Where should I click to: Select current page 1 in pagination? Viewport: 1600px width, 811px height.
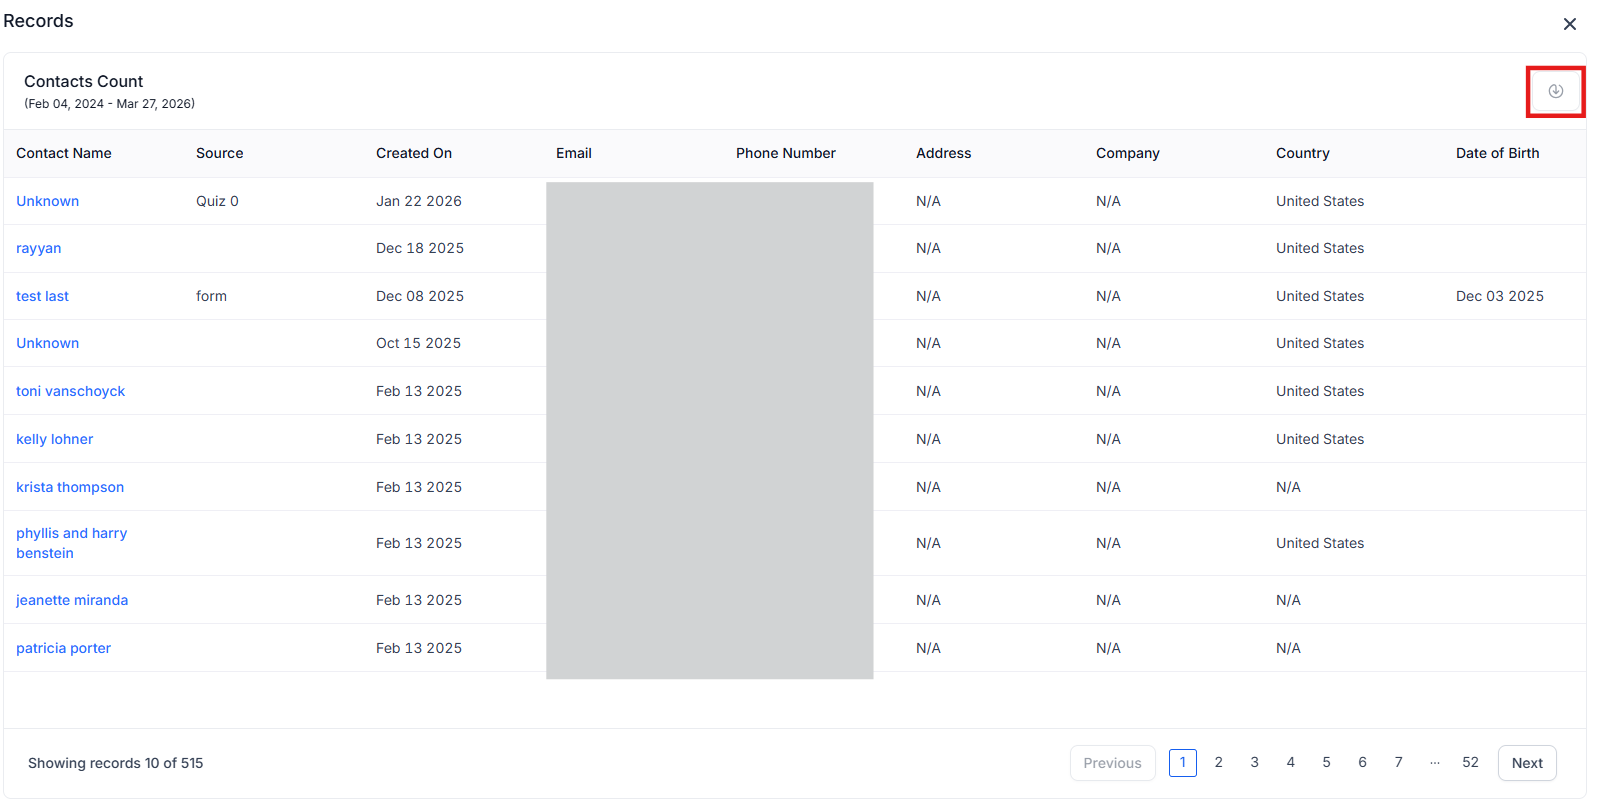click(1182, 762)
